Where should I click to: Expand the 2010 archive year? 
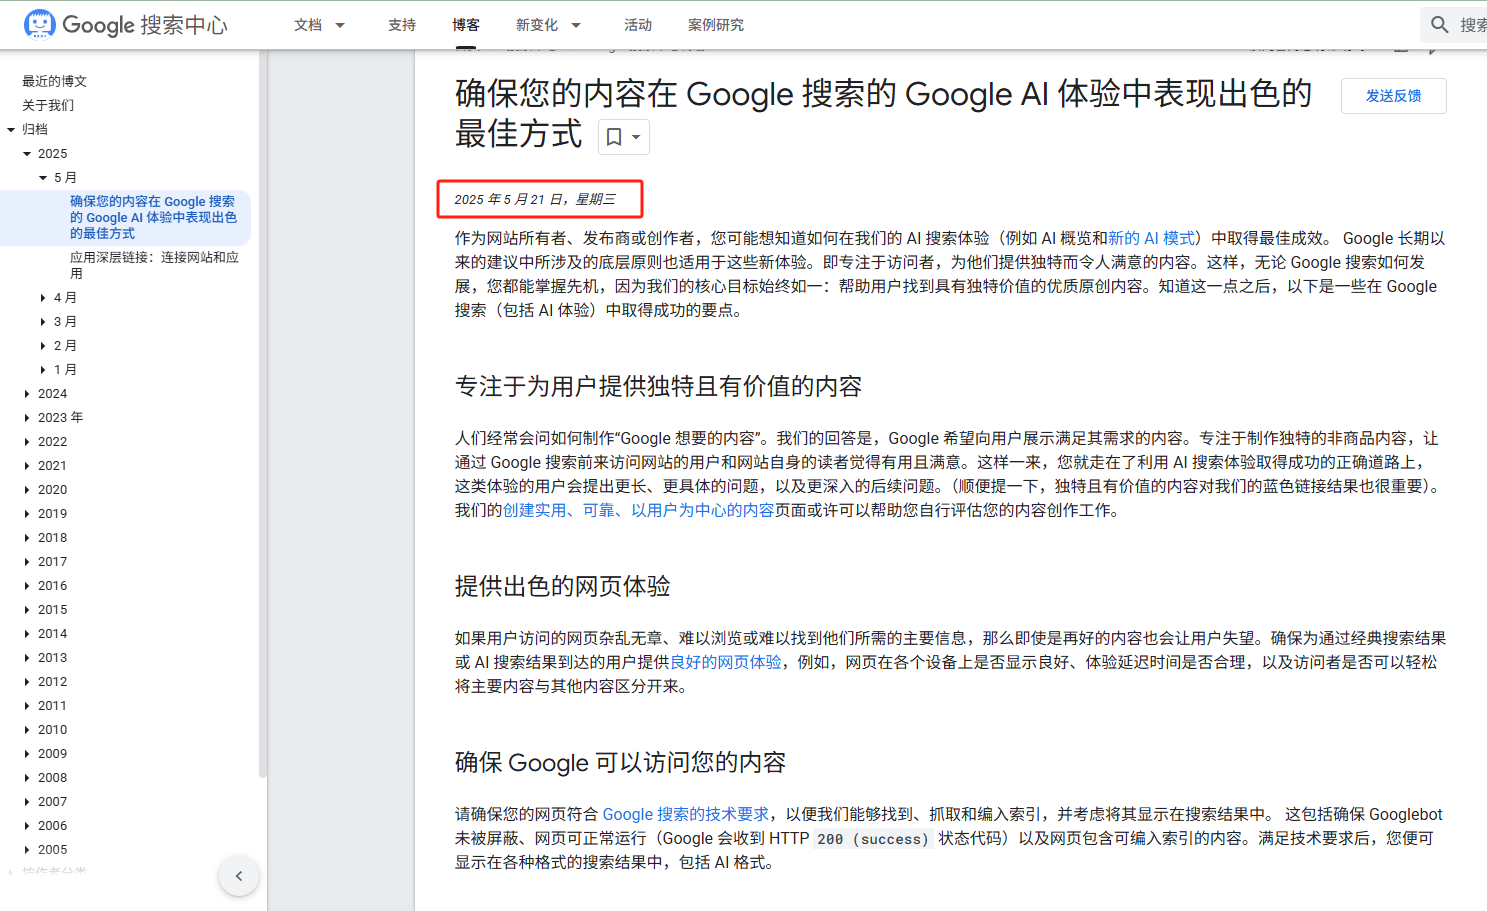(27, 729)
